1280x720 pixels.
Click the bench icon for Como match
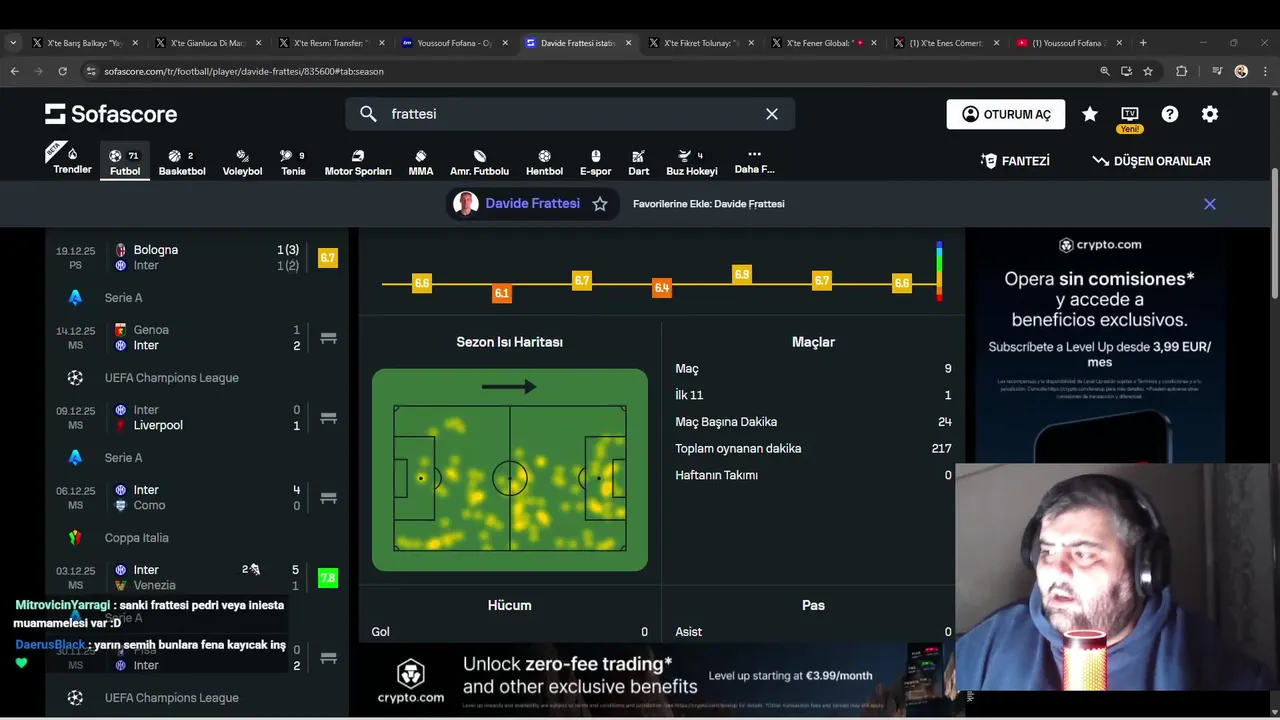pos(328,498)
